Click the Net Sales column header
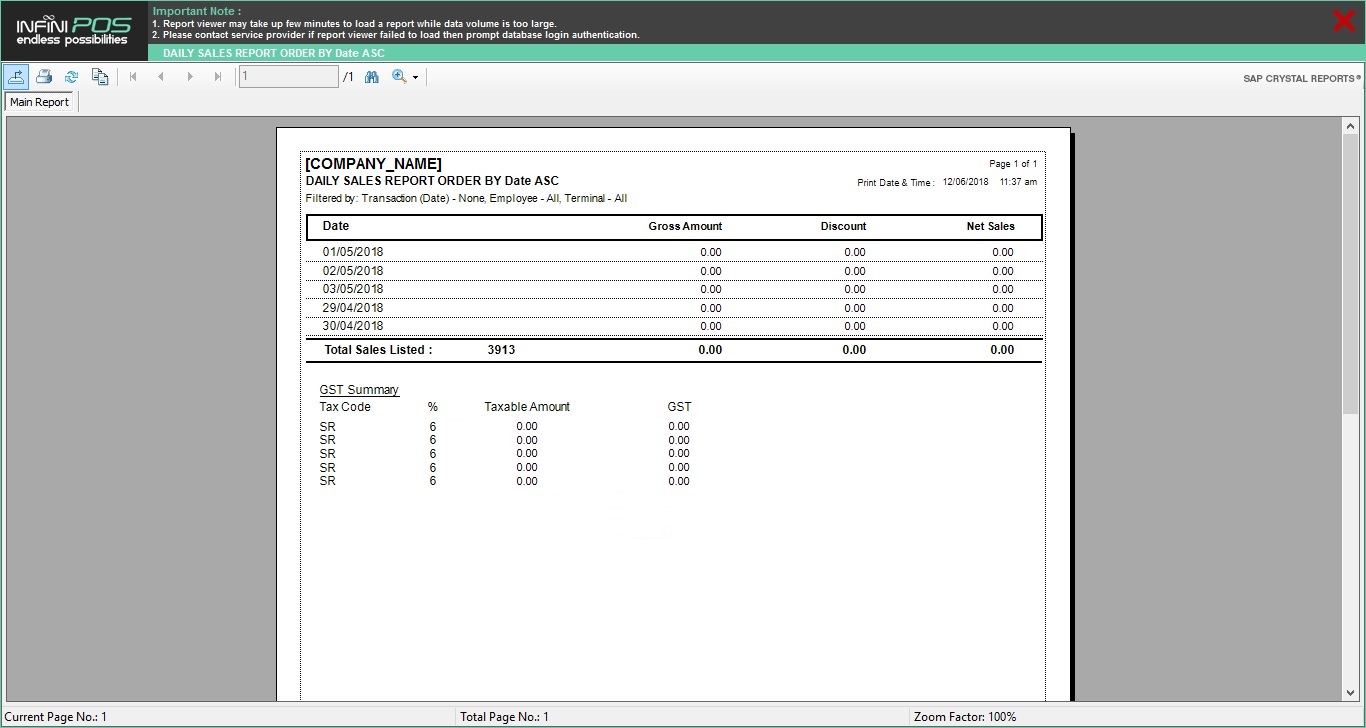The image size is (1366, 728). [990, 227]
